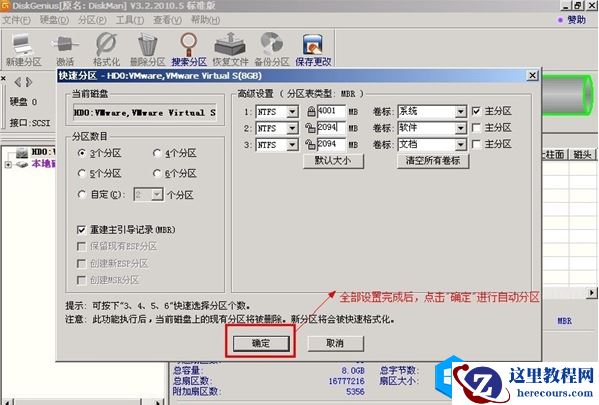Click the 新建分区 toolbar icon
Screen dimensions: 599x405
point(23,50)
